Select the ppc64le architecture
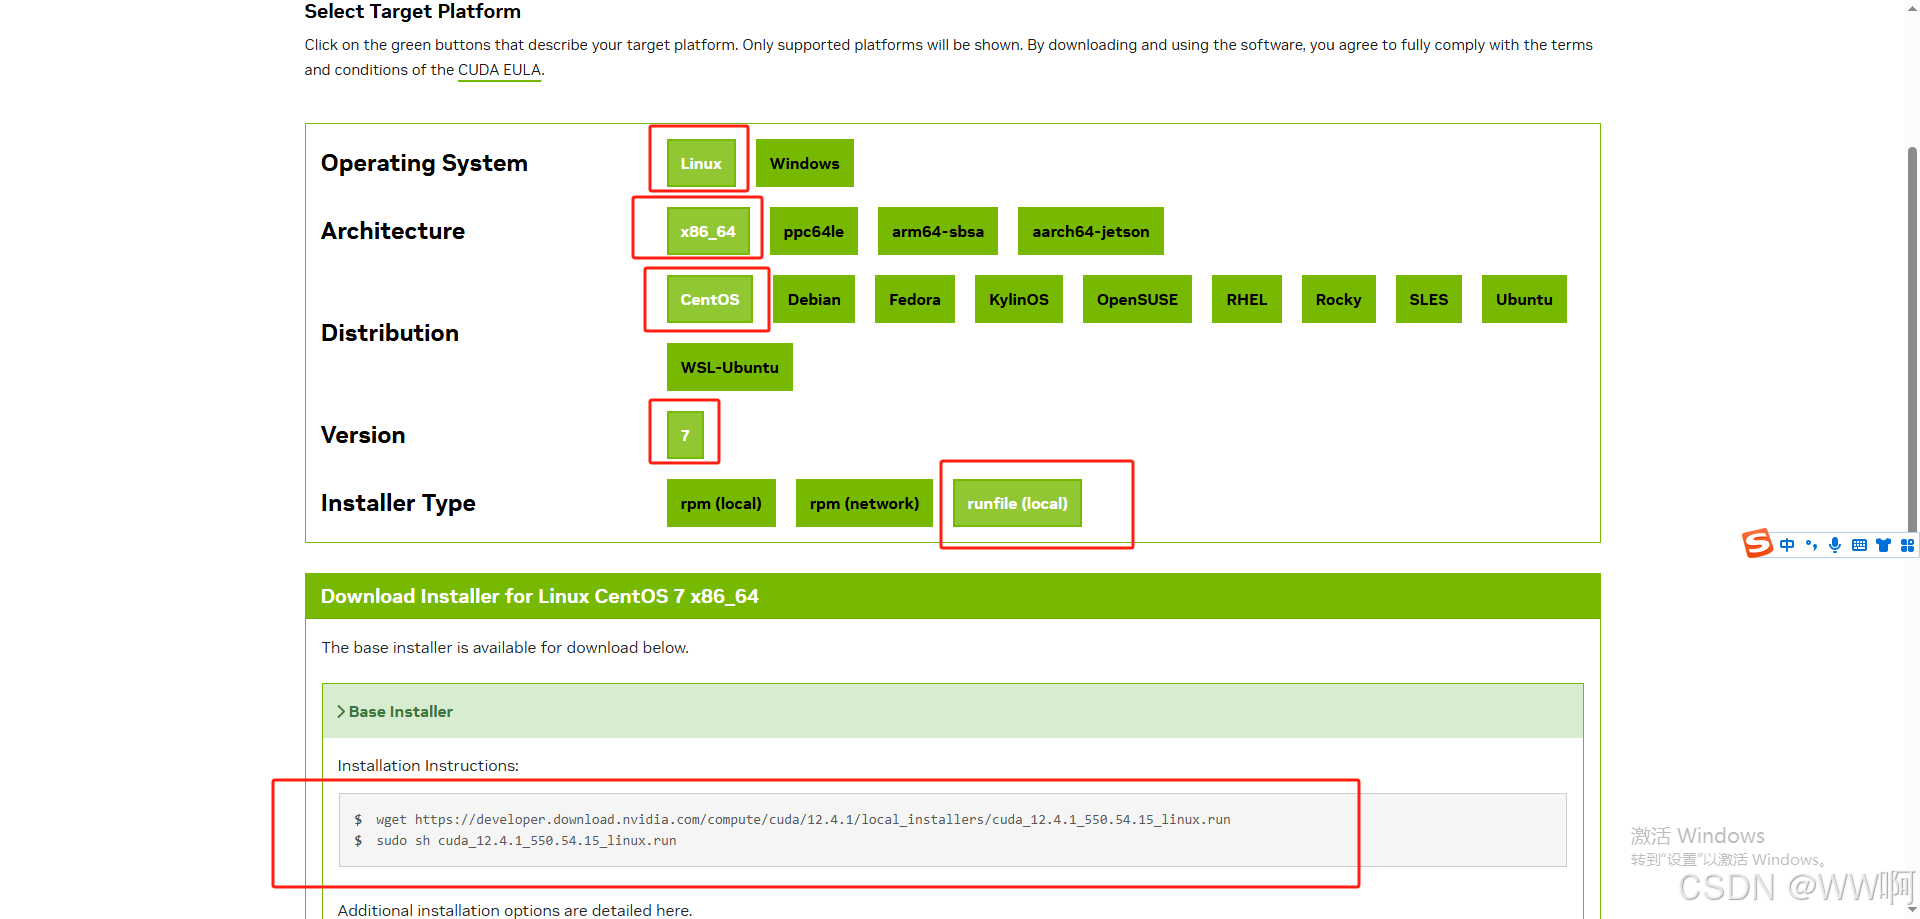The width and height of the screenshot is (1920, 919). point(813,231)
